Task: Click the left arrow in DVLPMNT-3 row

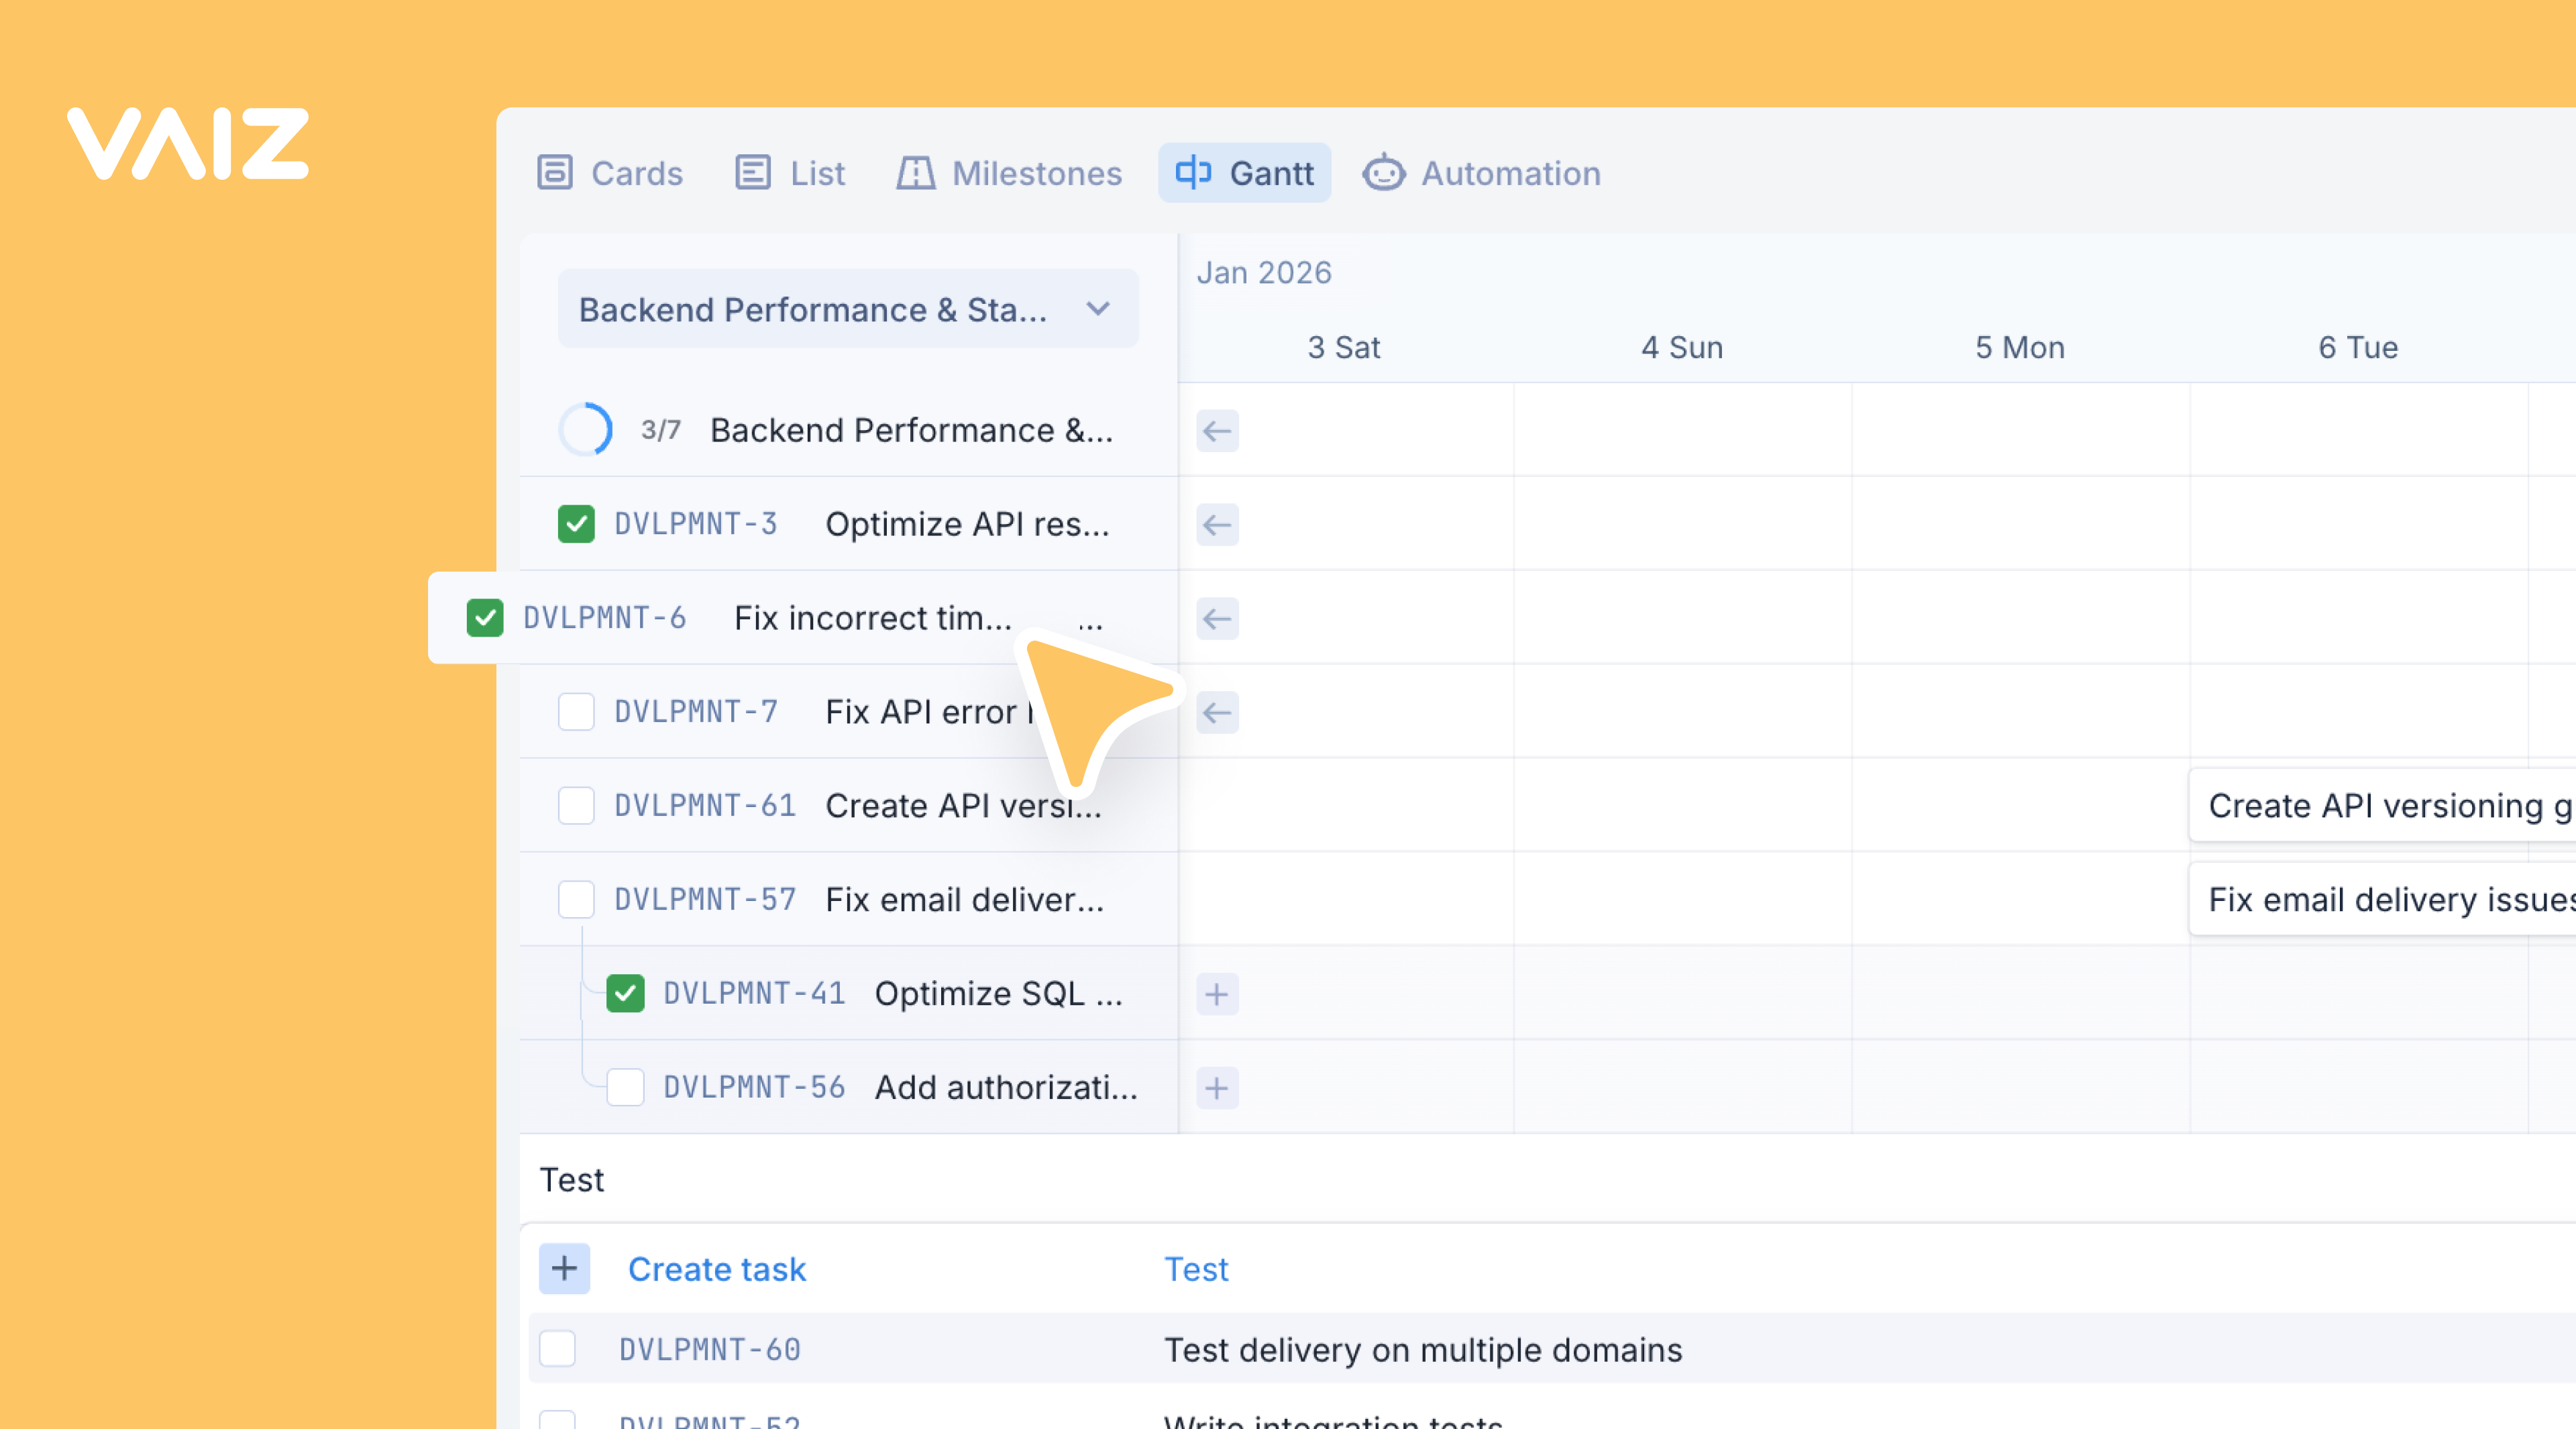Action: pos(1217,525)
